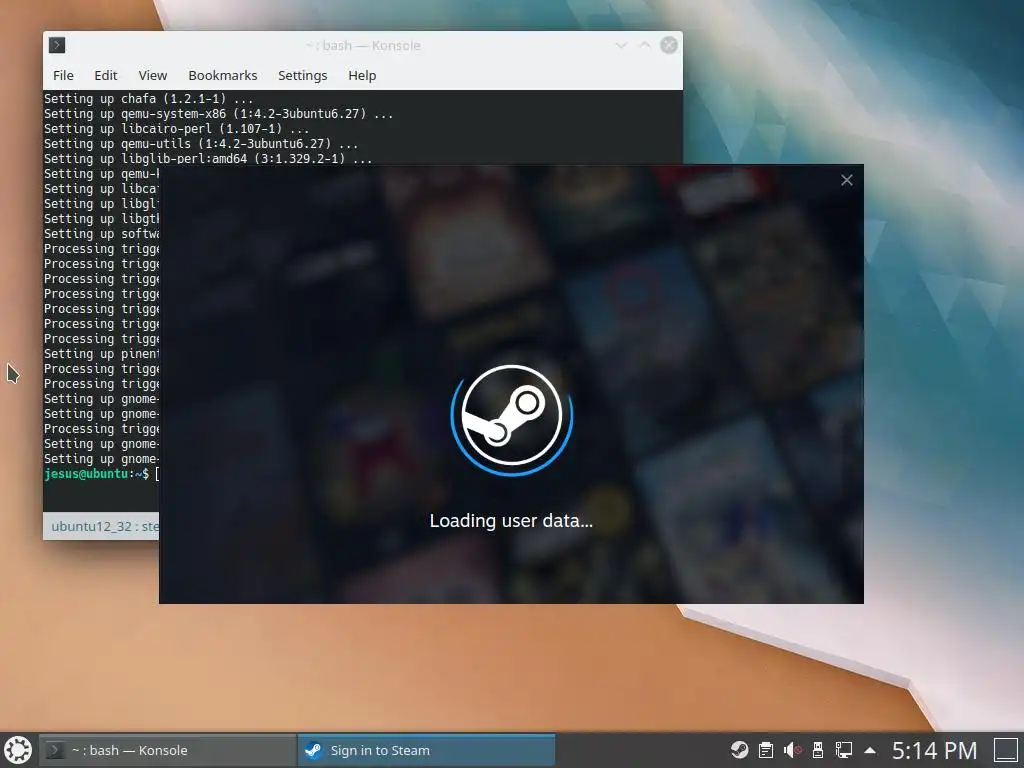The width and height of the screenshot is (1024, 768).
Task: Click the 'Loading user data...' text
Action: (x=511, y=520)
